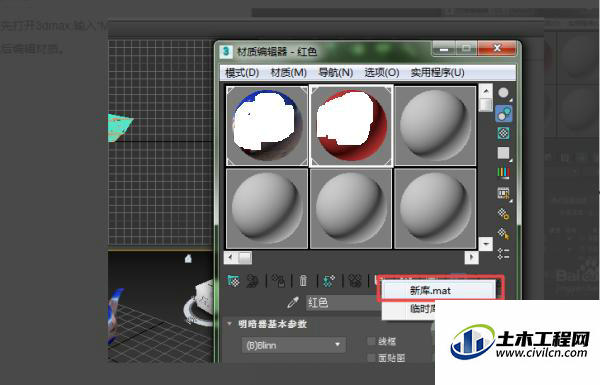Open the 模式(D) menu
The width and height of the screenshot is (600, 385).
242,72
